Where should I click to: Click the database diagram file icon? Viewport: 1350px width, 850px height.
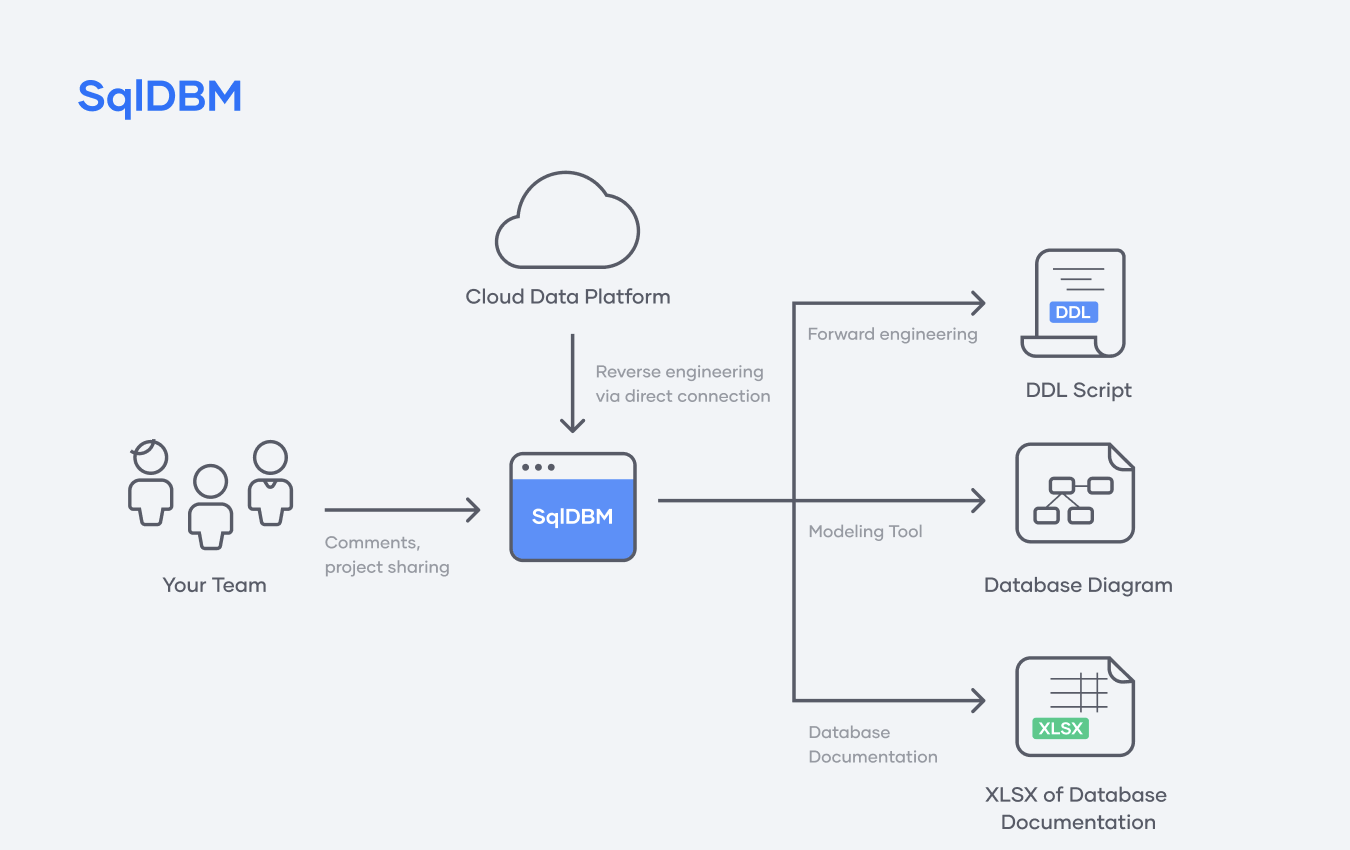click(1075, 493)
